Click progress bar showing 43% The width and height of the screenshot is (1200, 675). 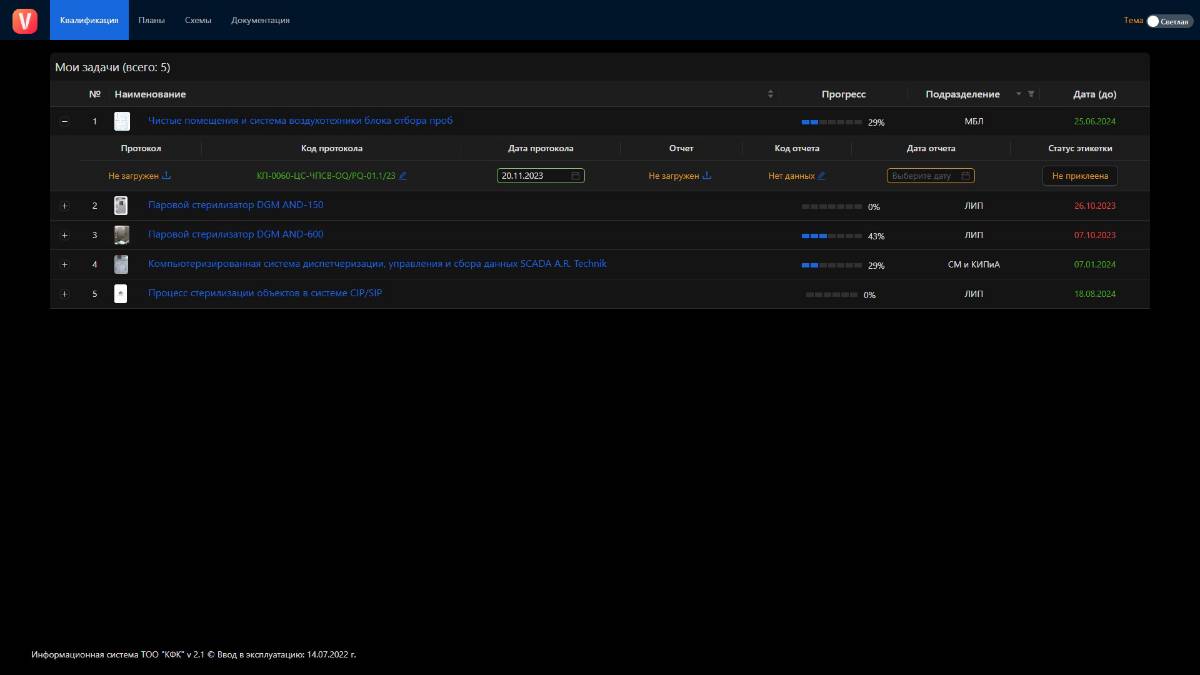point(832,236)
